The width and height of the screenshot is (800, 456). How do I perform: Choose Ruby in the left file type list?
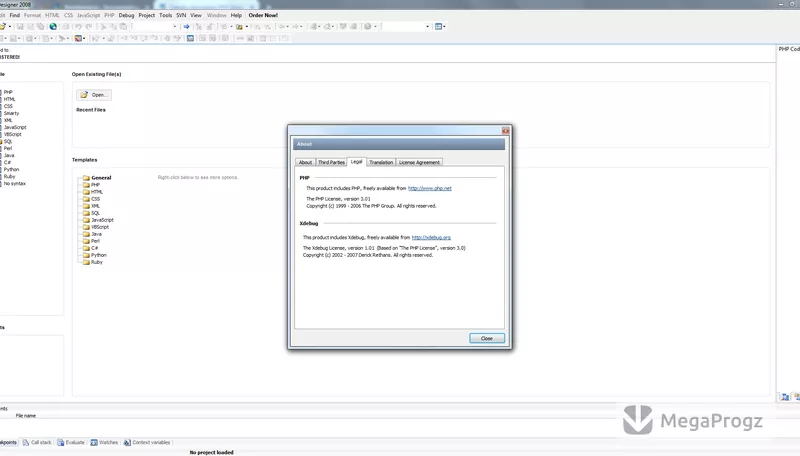coord(8,176)
